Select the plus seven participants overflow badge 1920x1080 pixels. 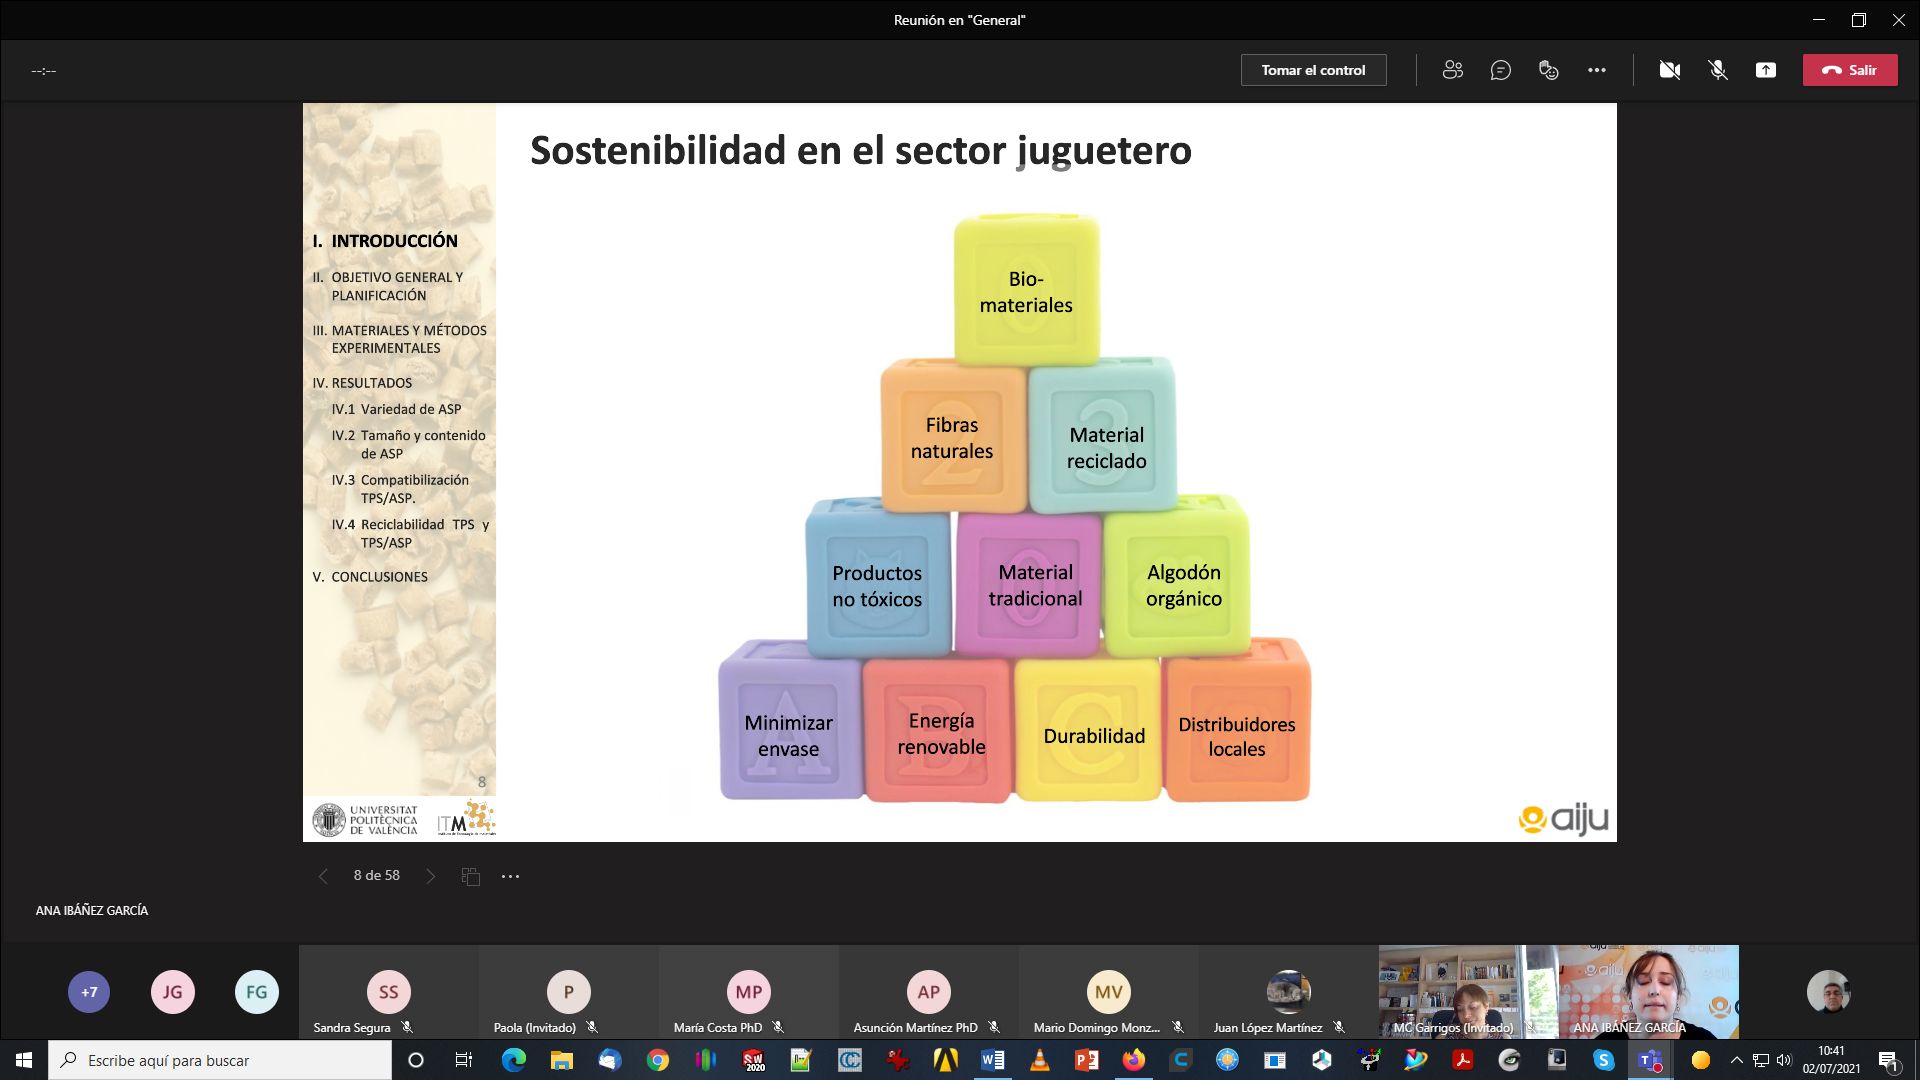[89, 992]
